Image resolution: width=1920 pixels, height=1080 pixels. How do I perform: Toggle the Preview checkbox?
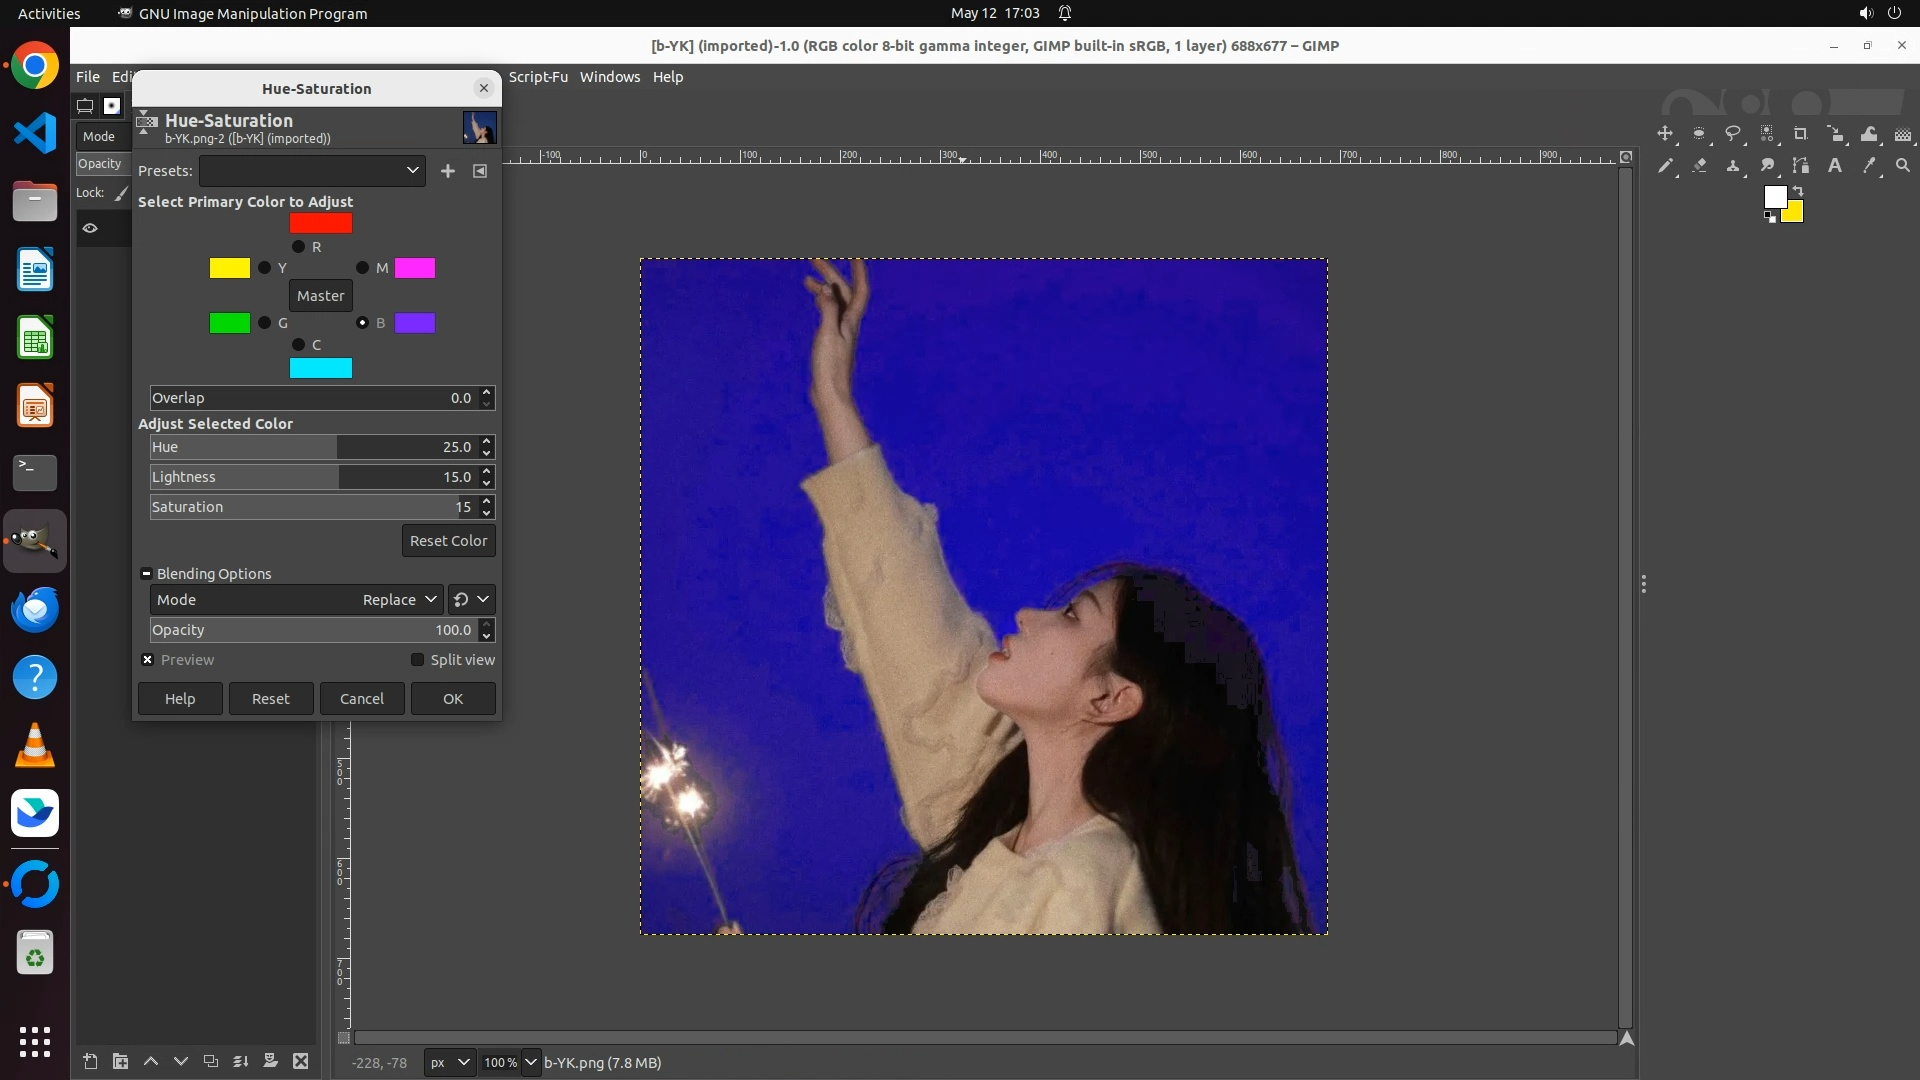pyautogui.click(x=148, y=660)
